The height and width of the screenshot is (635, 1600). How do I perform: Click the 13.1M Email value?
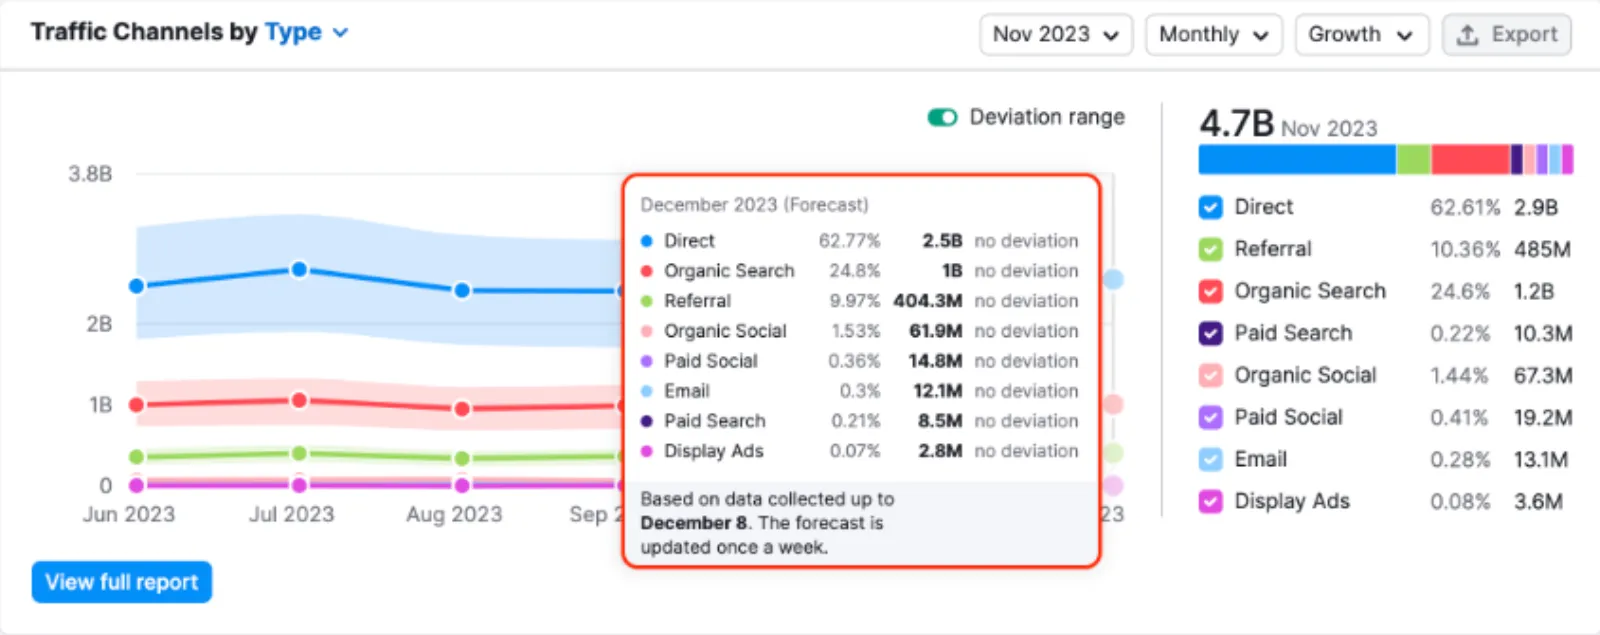(1541, 459)
